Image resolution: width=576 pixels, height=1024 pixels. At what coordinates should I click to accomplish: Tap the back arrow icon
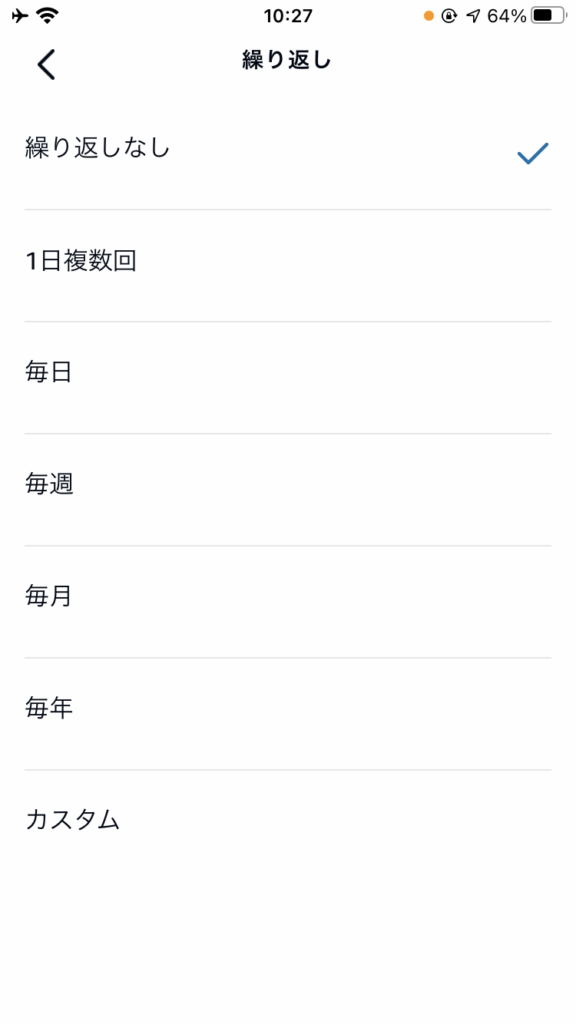(46, 64)
